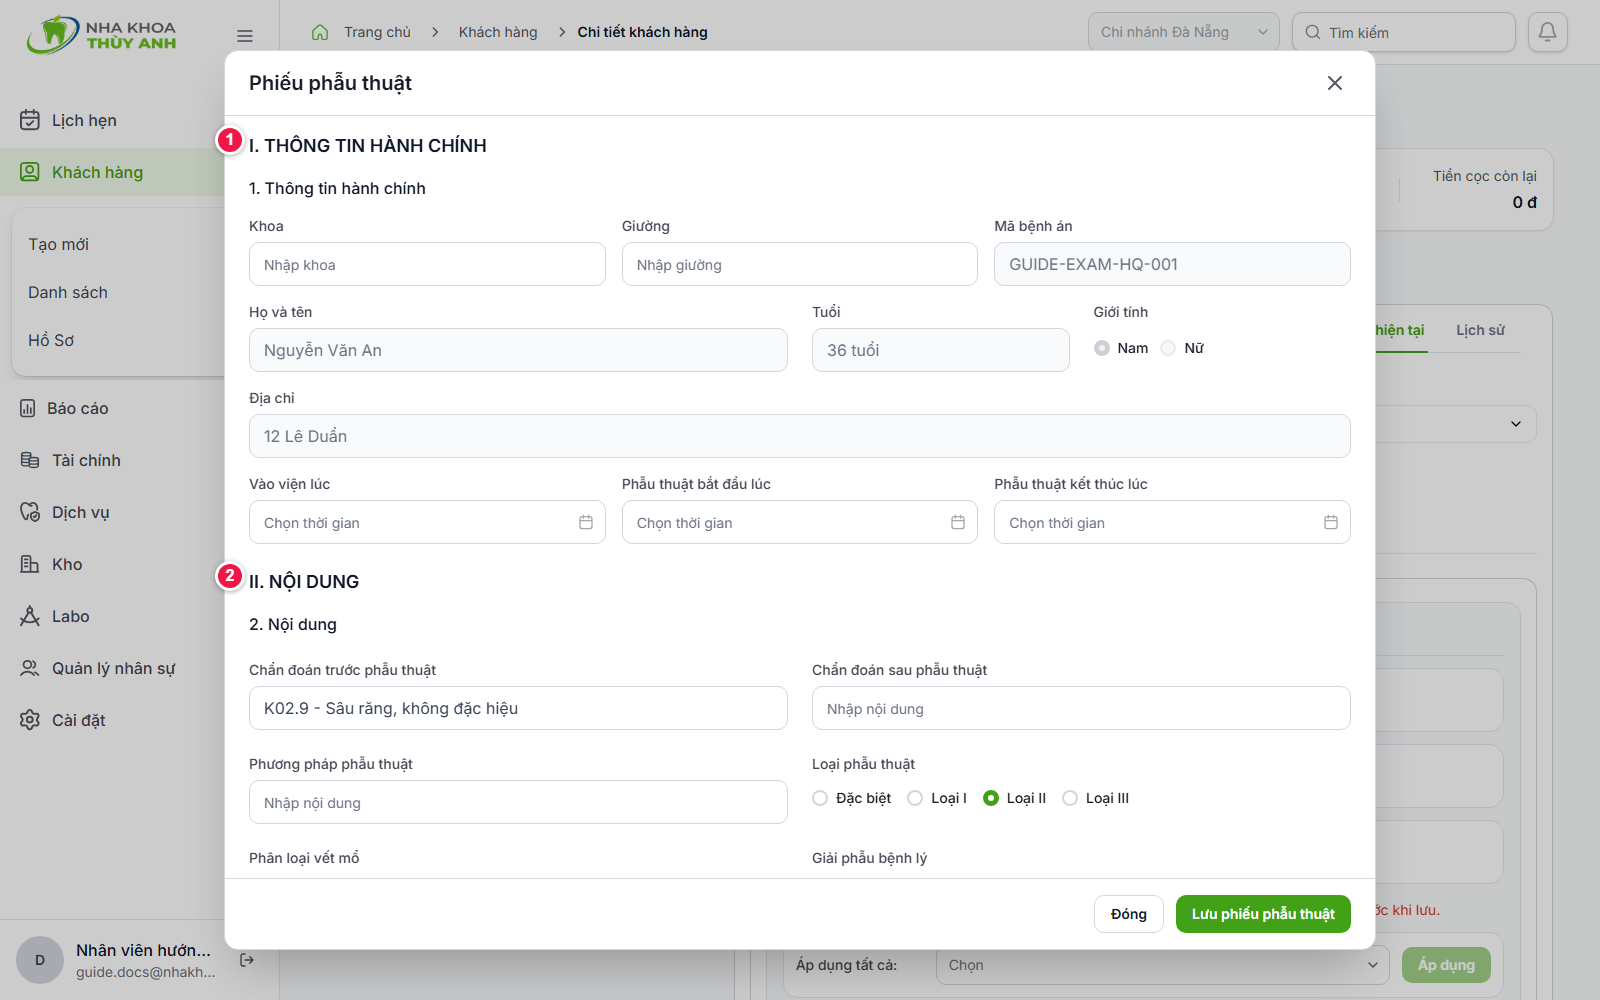The width and height of the screenshot is (1600, 1000).
Task: Open Phẫu thuật bắt đầu lúc time picker
Action: pyautogui.click(x=800, y=522)
